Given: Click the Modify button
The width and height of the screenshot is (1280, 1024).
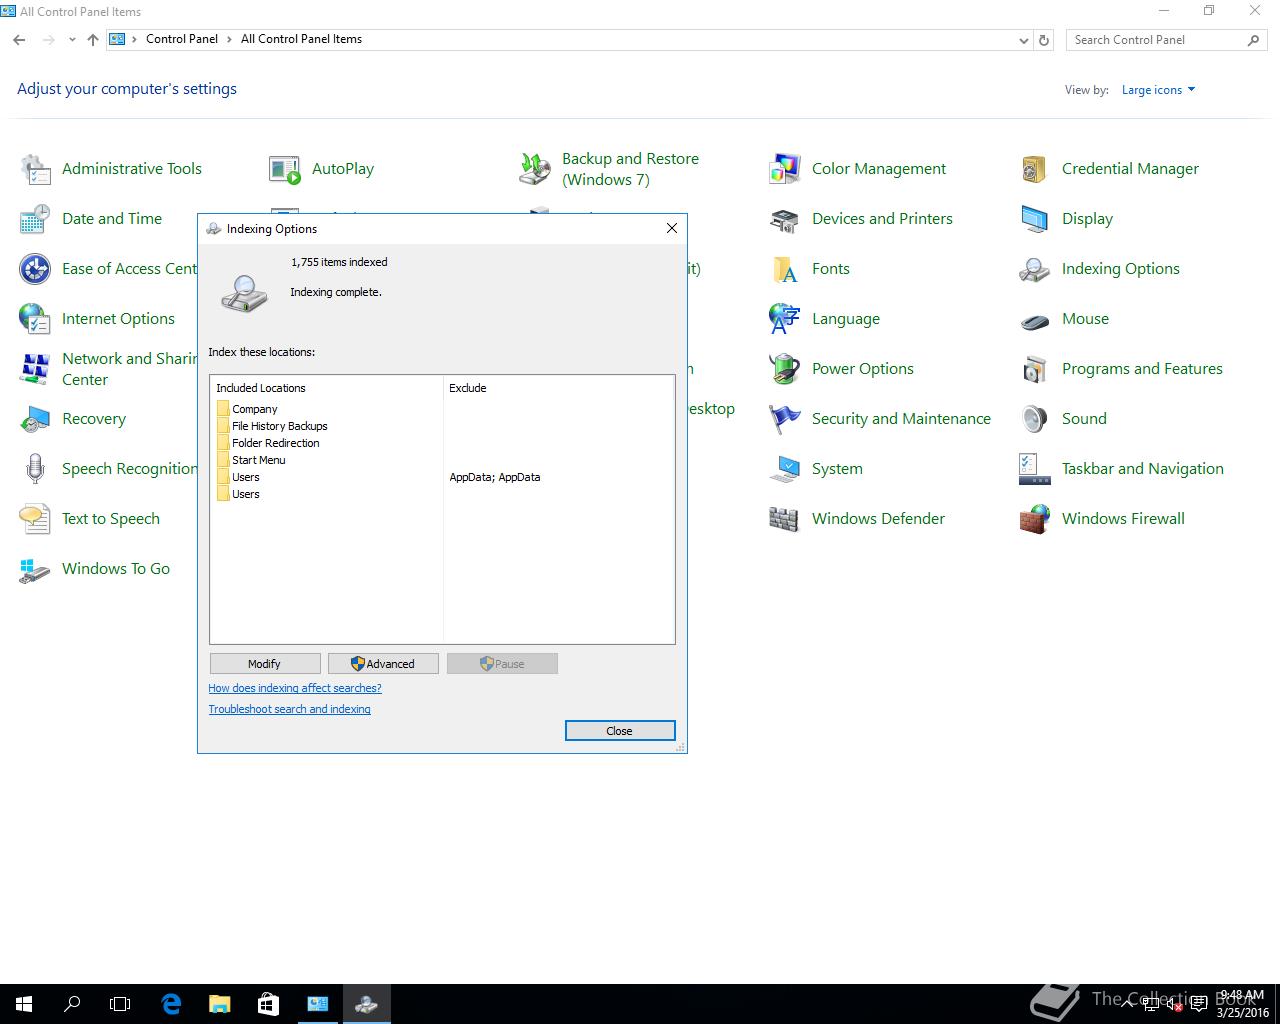Looking at the screenshot, I should [265, 664].
